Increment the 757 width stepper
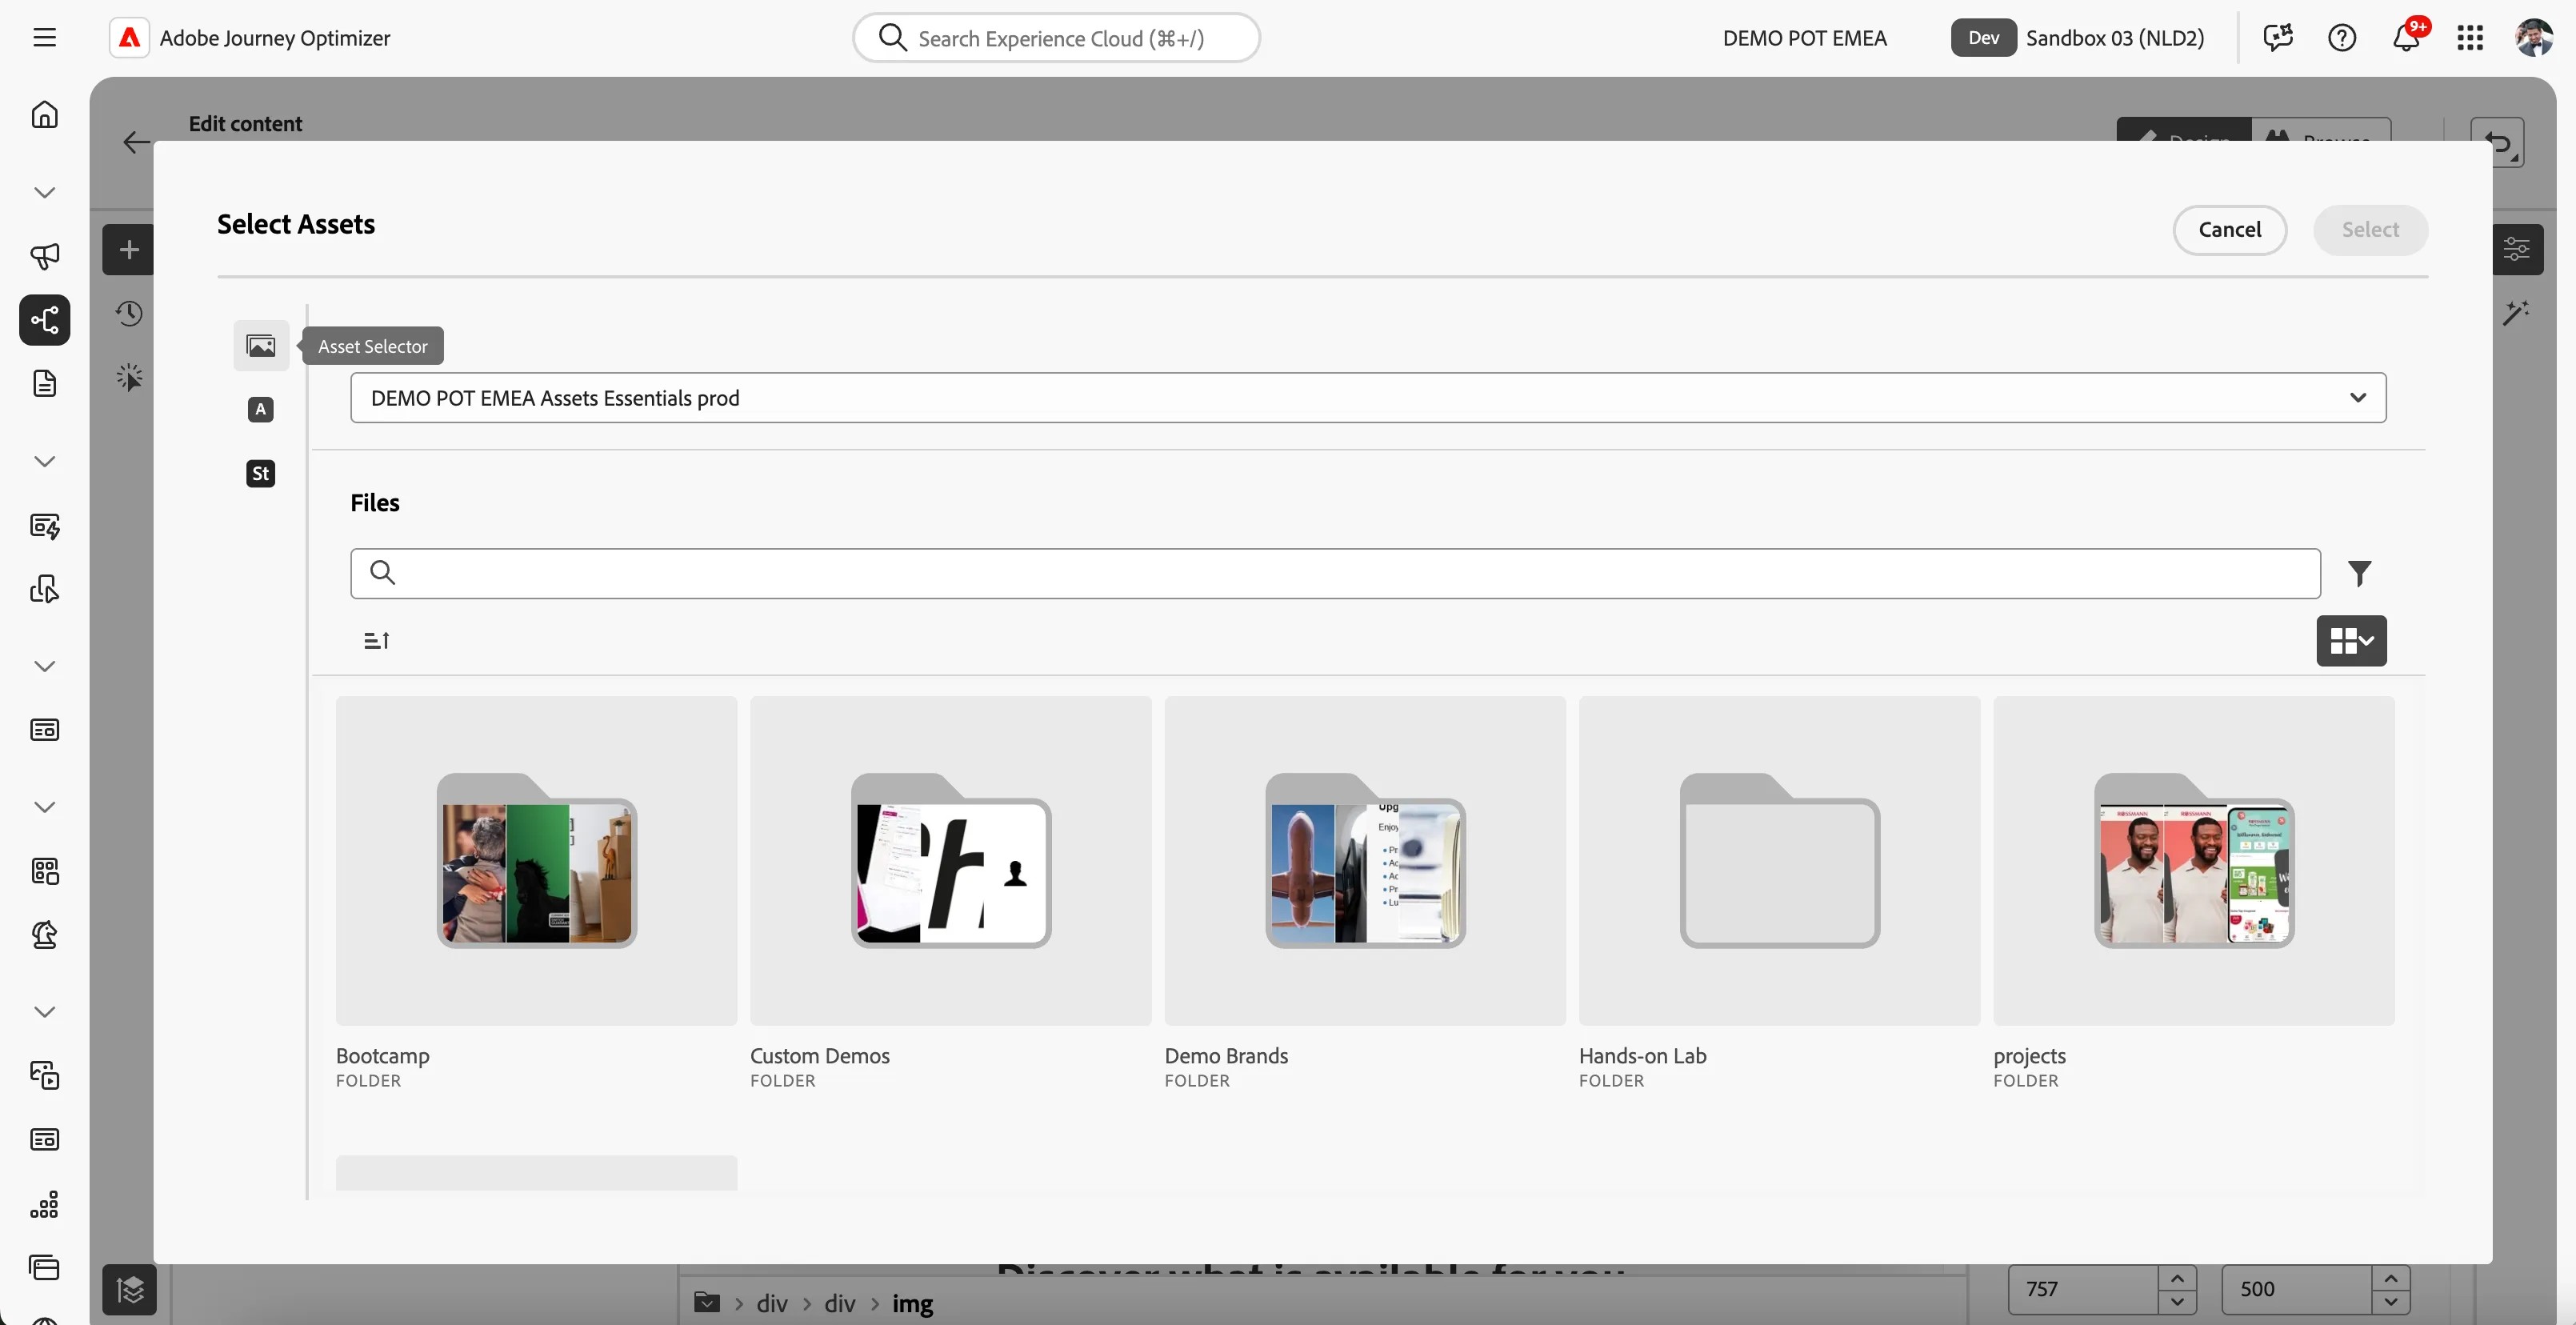This screenshot has width=2576, height=1325. point(2177,1278)
